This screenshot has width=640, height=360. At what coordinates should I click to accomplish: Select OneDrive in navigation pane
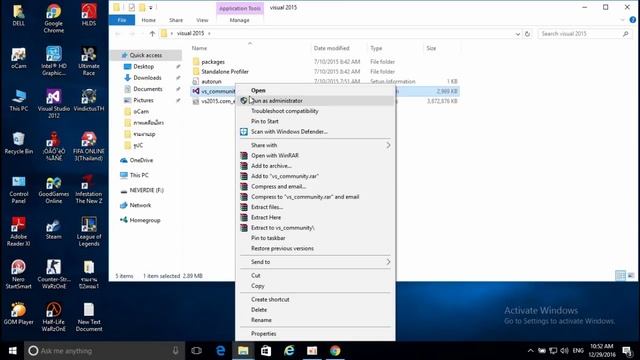click(x=141, y=160)
